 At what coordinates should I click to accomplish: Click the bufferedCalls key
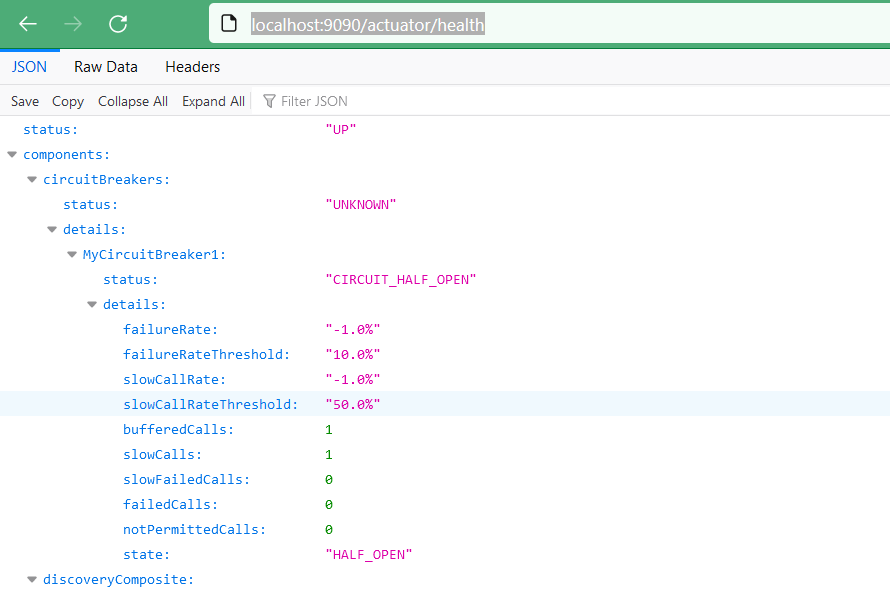click(178, 429)
